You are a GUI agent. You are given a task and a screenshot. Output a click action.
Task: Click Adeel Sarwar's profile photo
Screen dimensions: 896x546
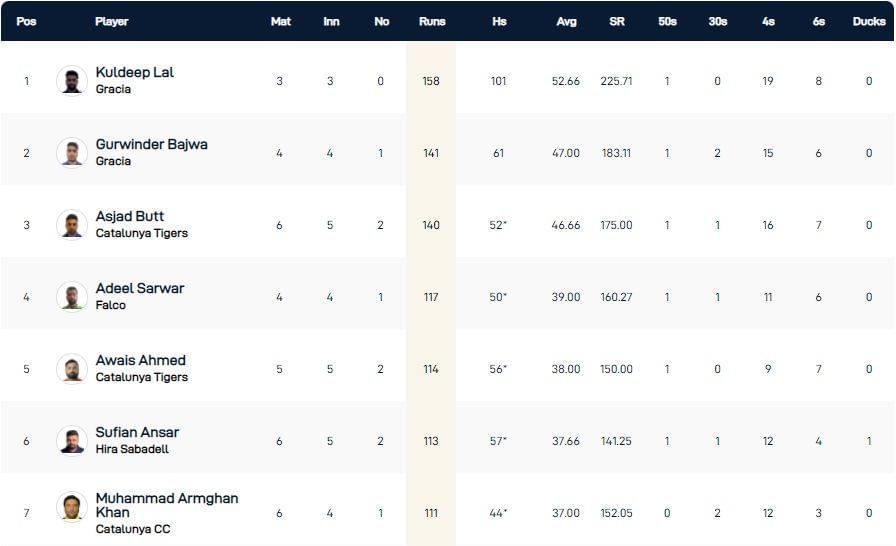pyautogui.click(x=71, y=297)
